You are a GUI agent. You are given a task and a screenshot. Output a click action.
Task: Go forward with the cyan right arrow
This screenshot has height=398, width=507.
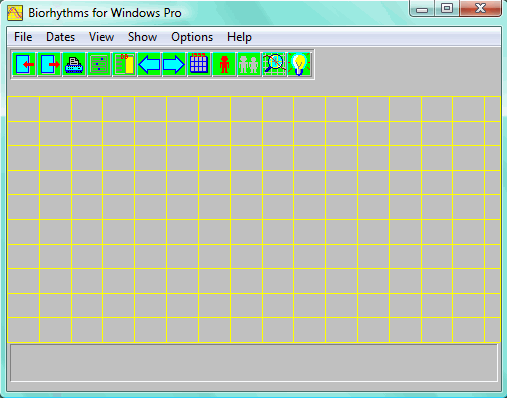(174, 64)
